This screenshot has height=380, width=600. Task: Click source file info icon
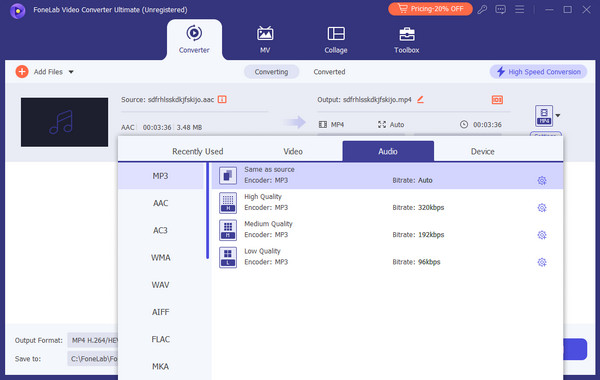[x=222, y=99]
